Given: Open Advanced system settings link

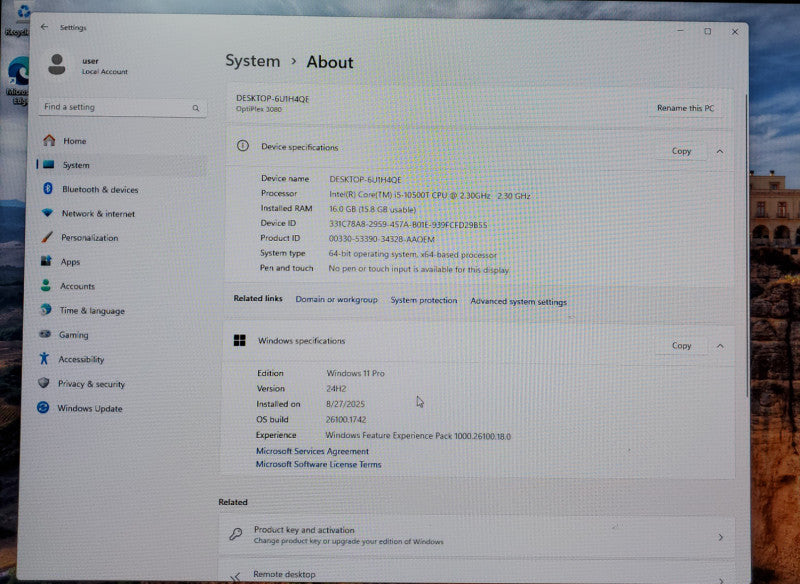Looking at the screenshot, I should tap(518, 301).
